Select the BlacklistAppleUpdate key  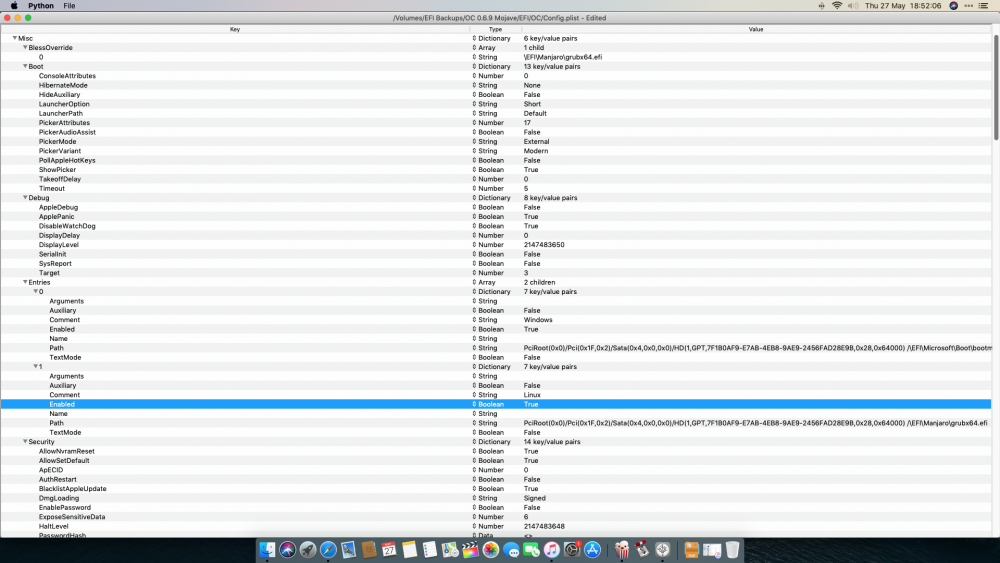point(73,488)
